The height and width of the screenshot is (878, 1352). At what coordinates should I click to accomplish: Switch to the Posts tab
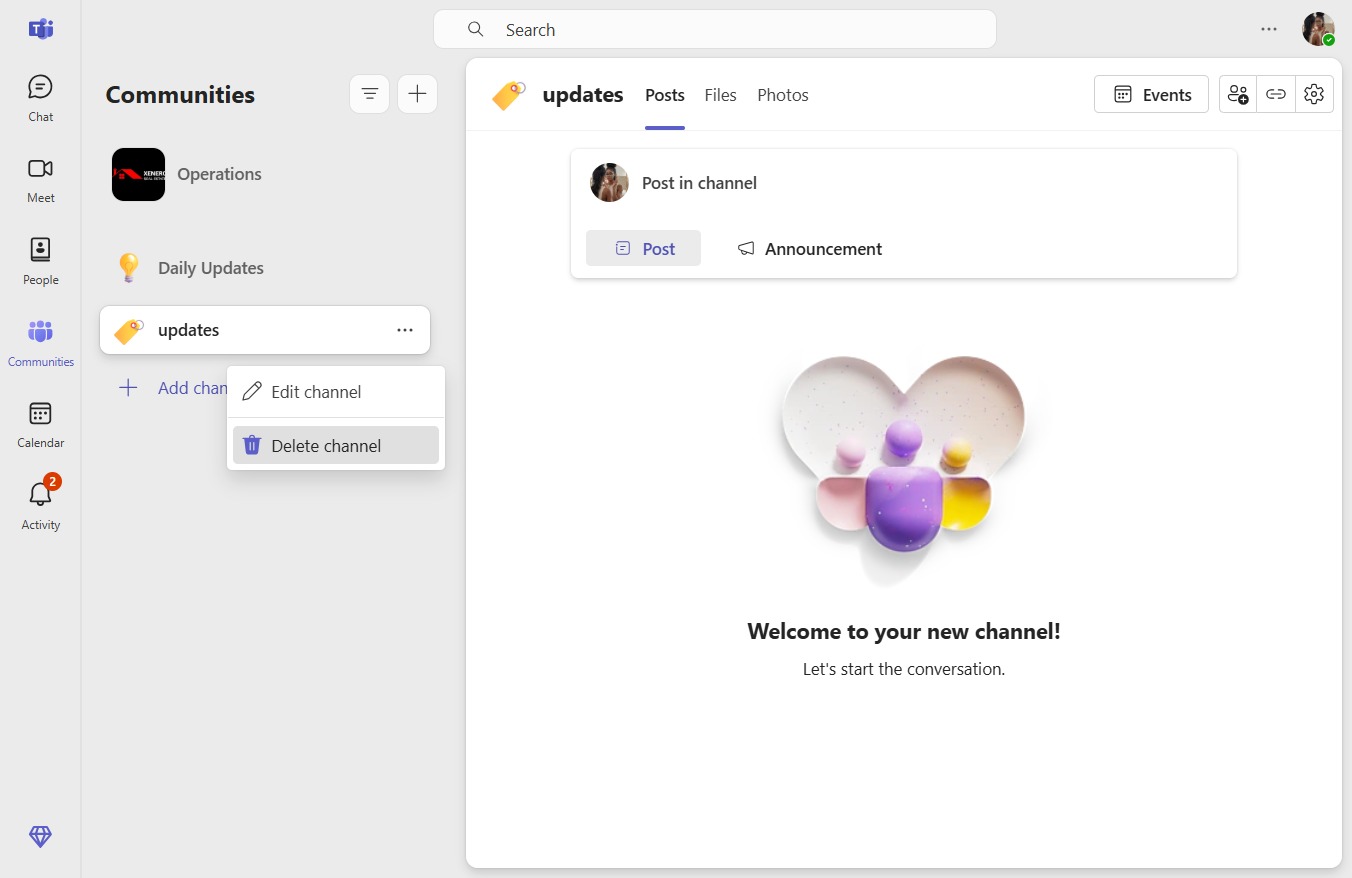click(x=665, y=95)
